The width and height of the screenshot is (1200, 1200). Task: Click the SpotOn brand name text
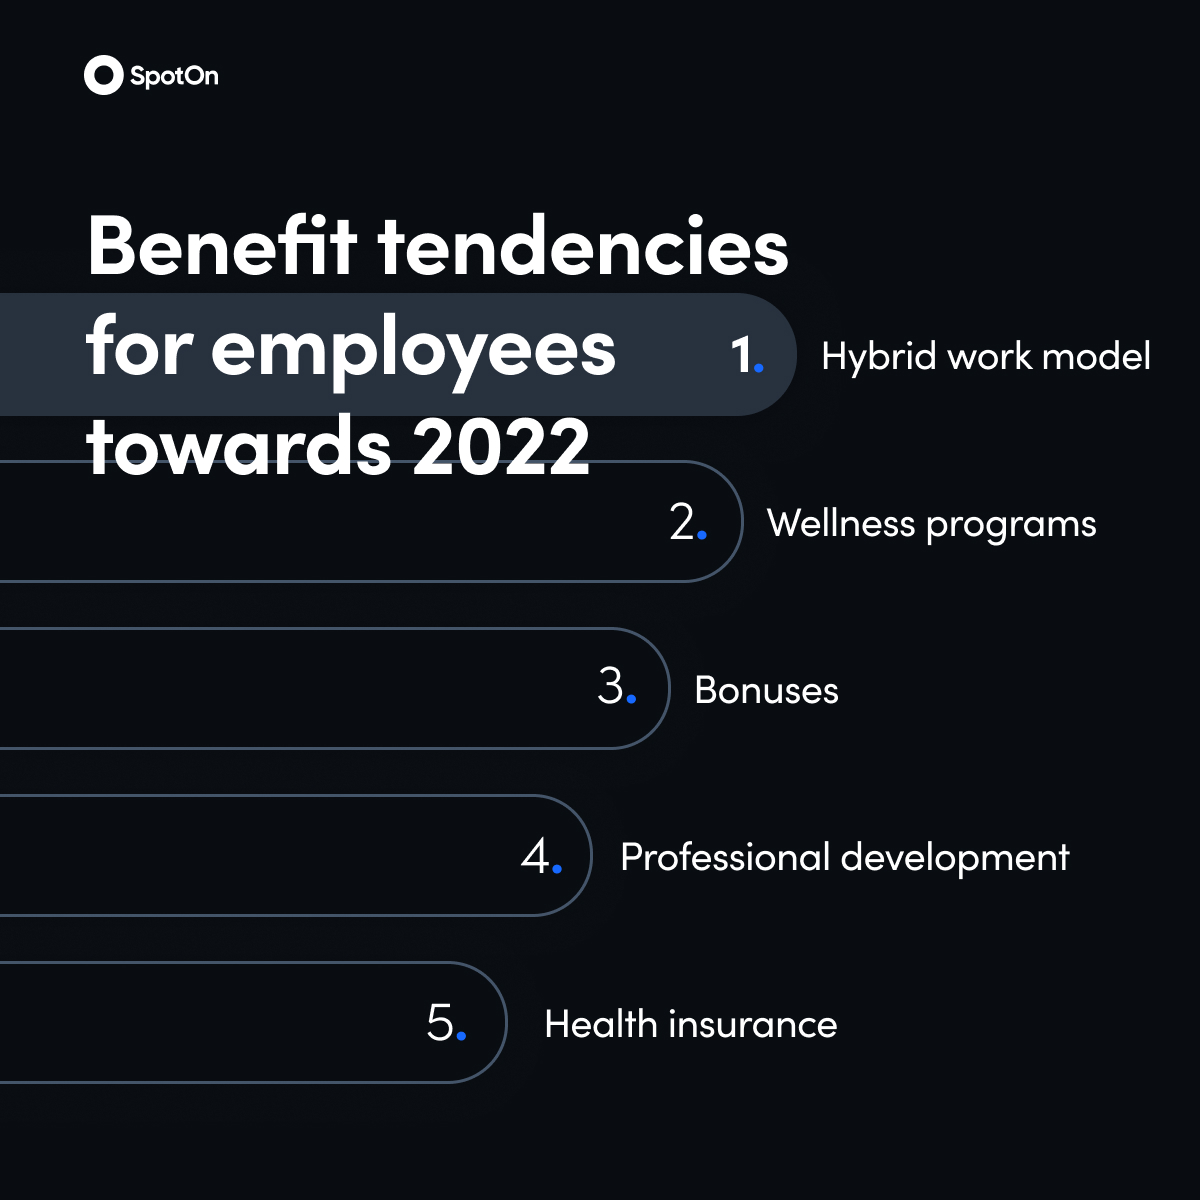[x=174, y=77]
